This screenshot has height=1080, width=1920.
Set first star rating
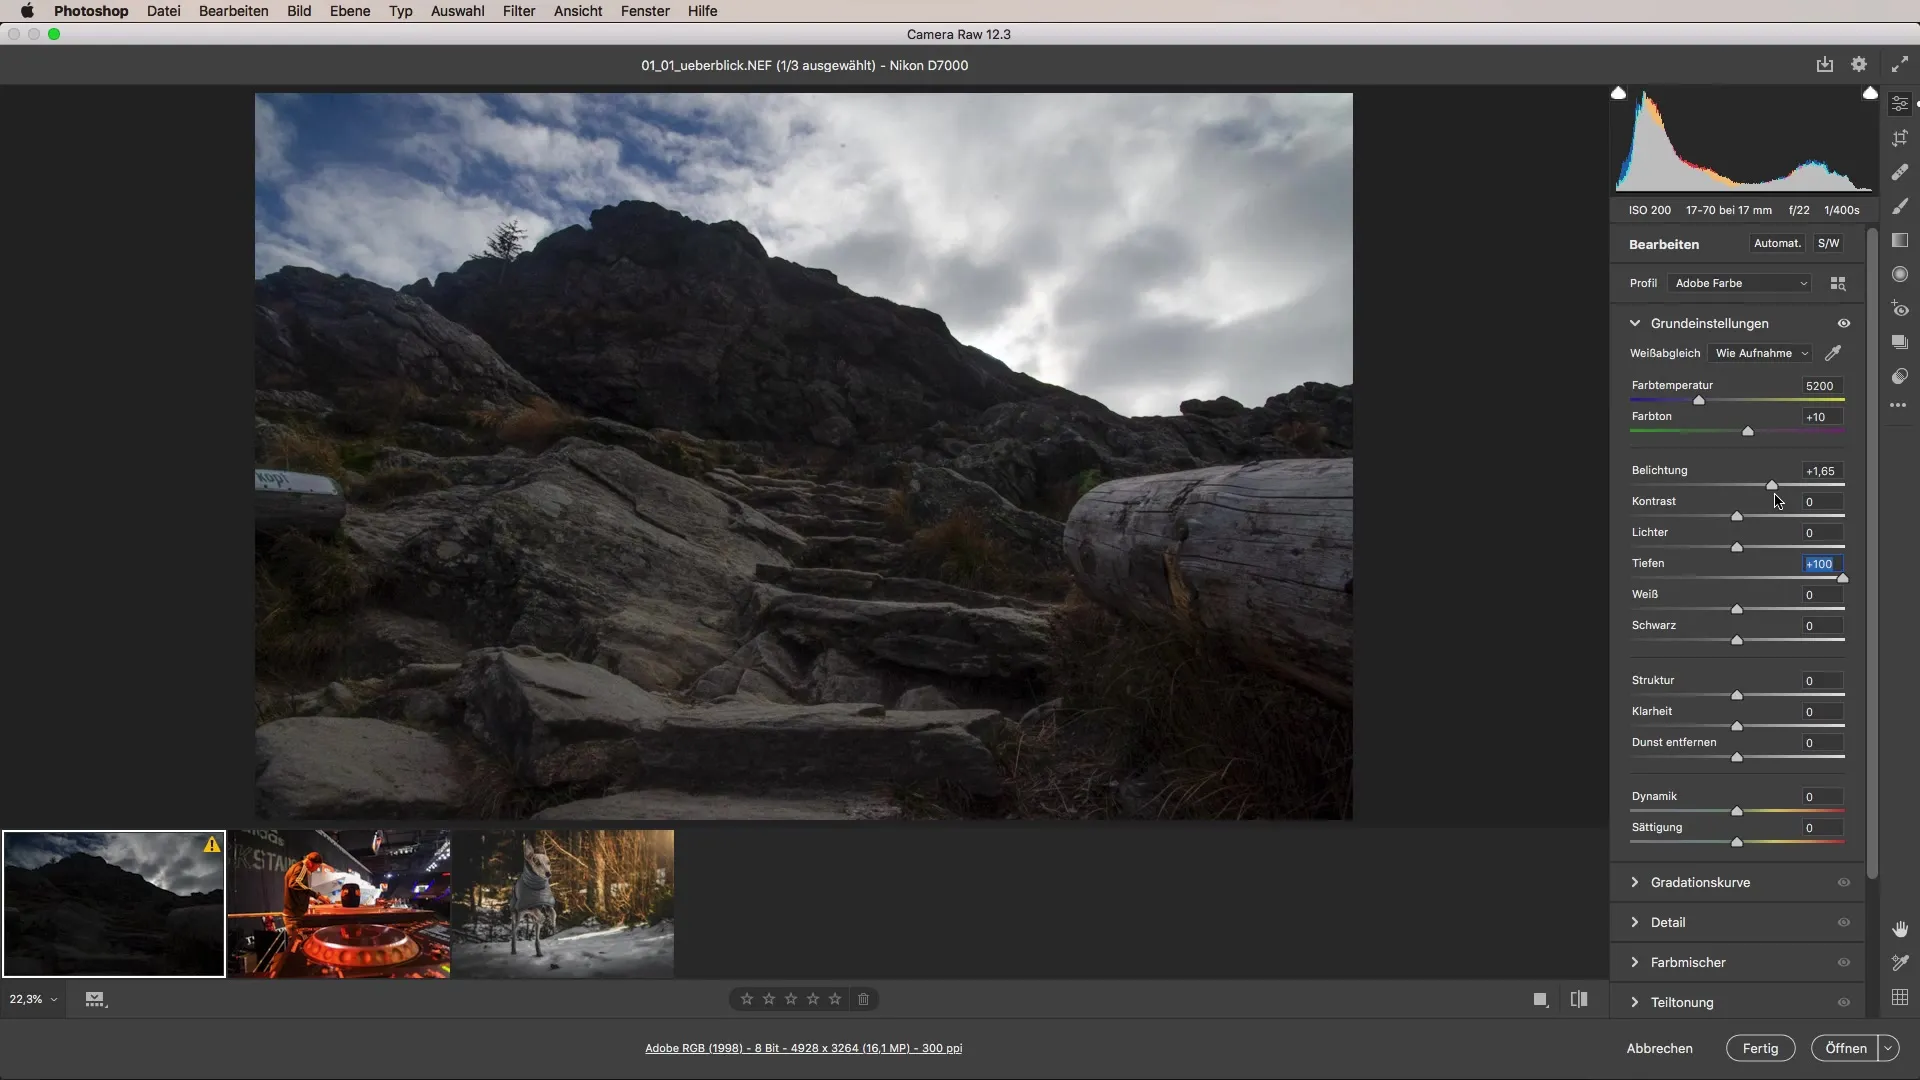[x=747, y=999]
